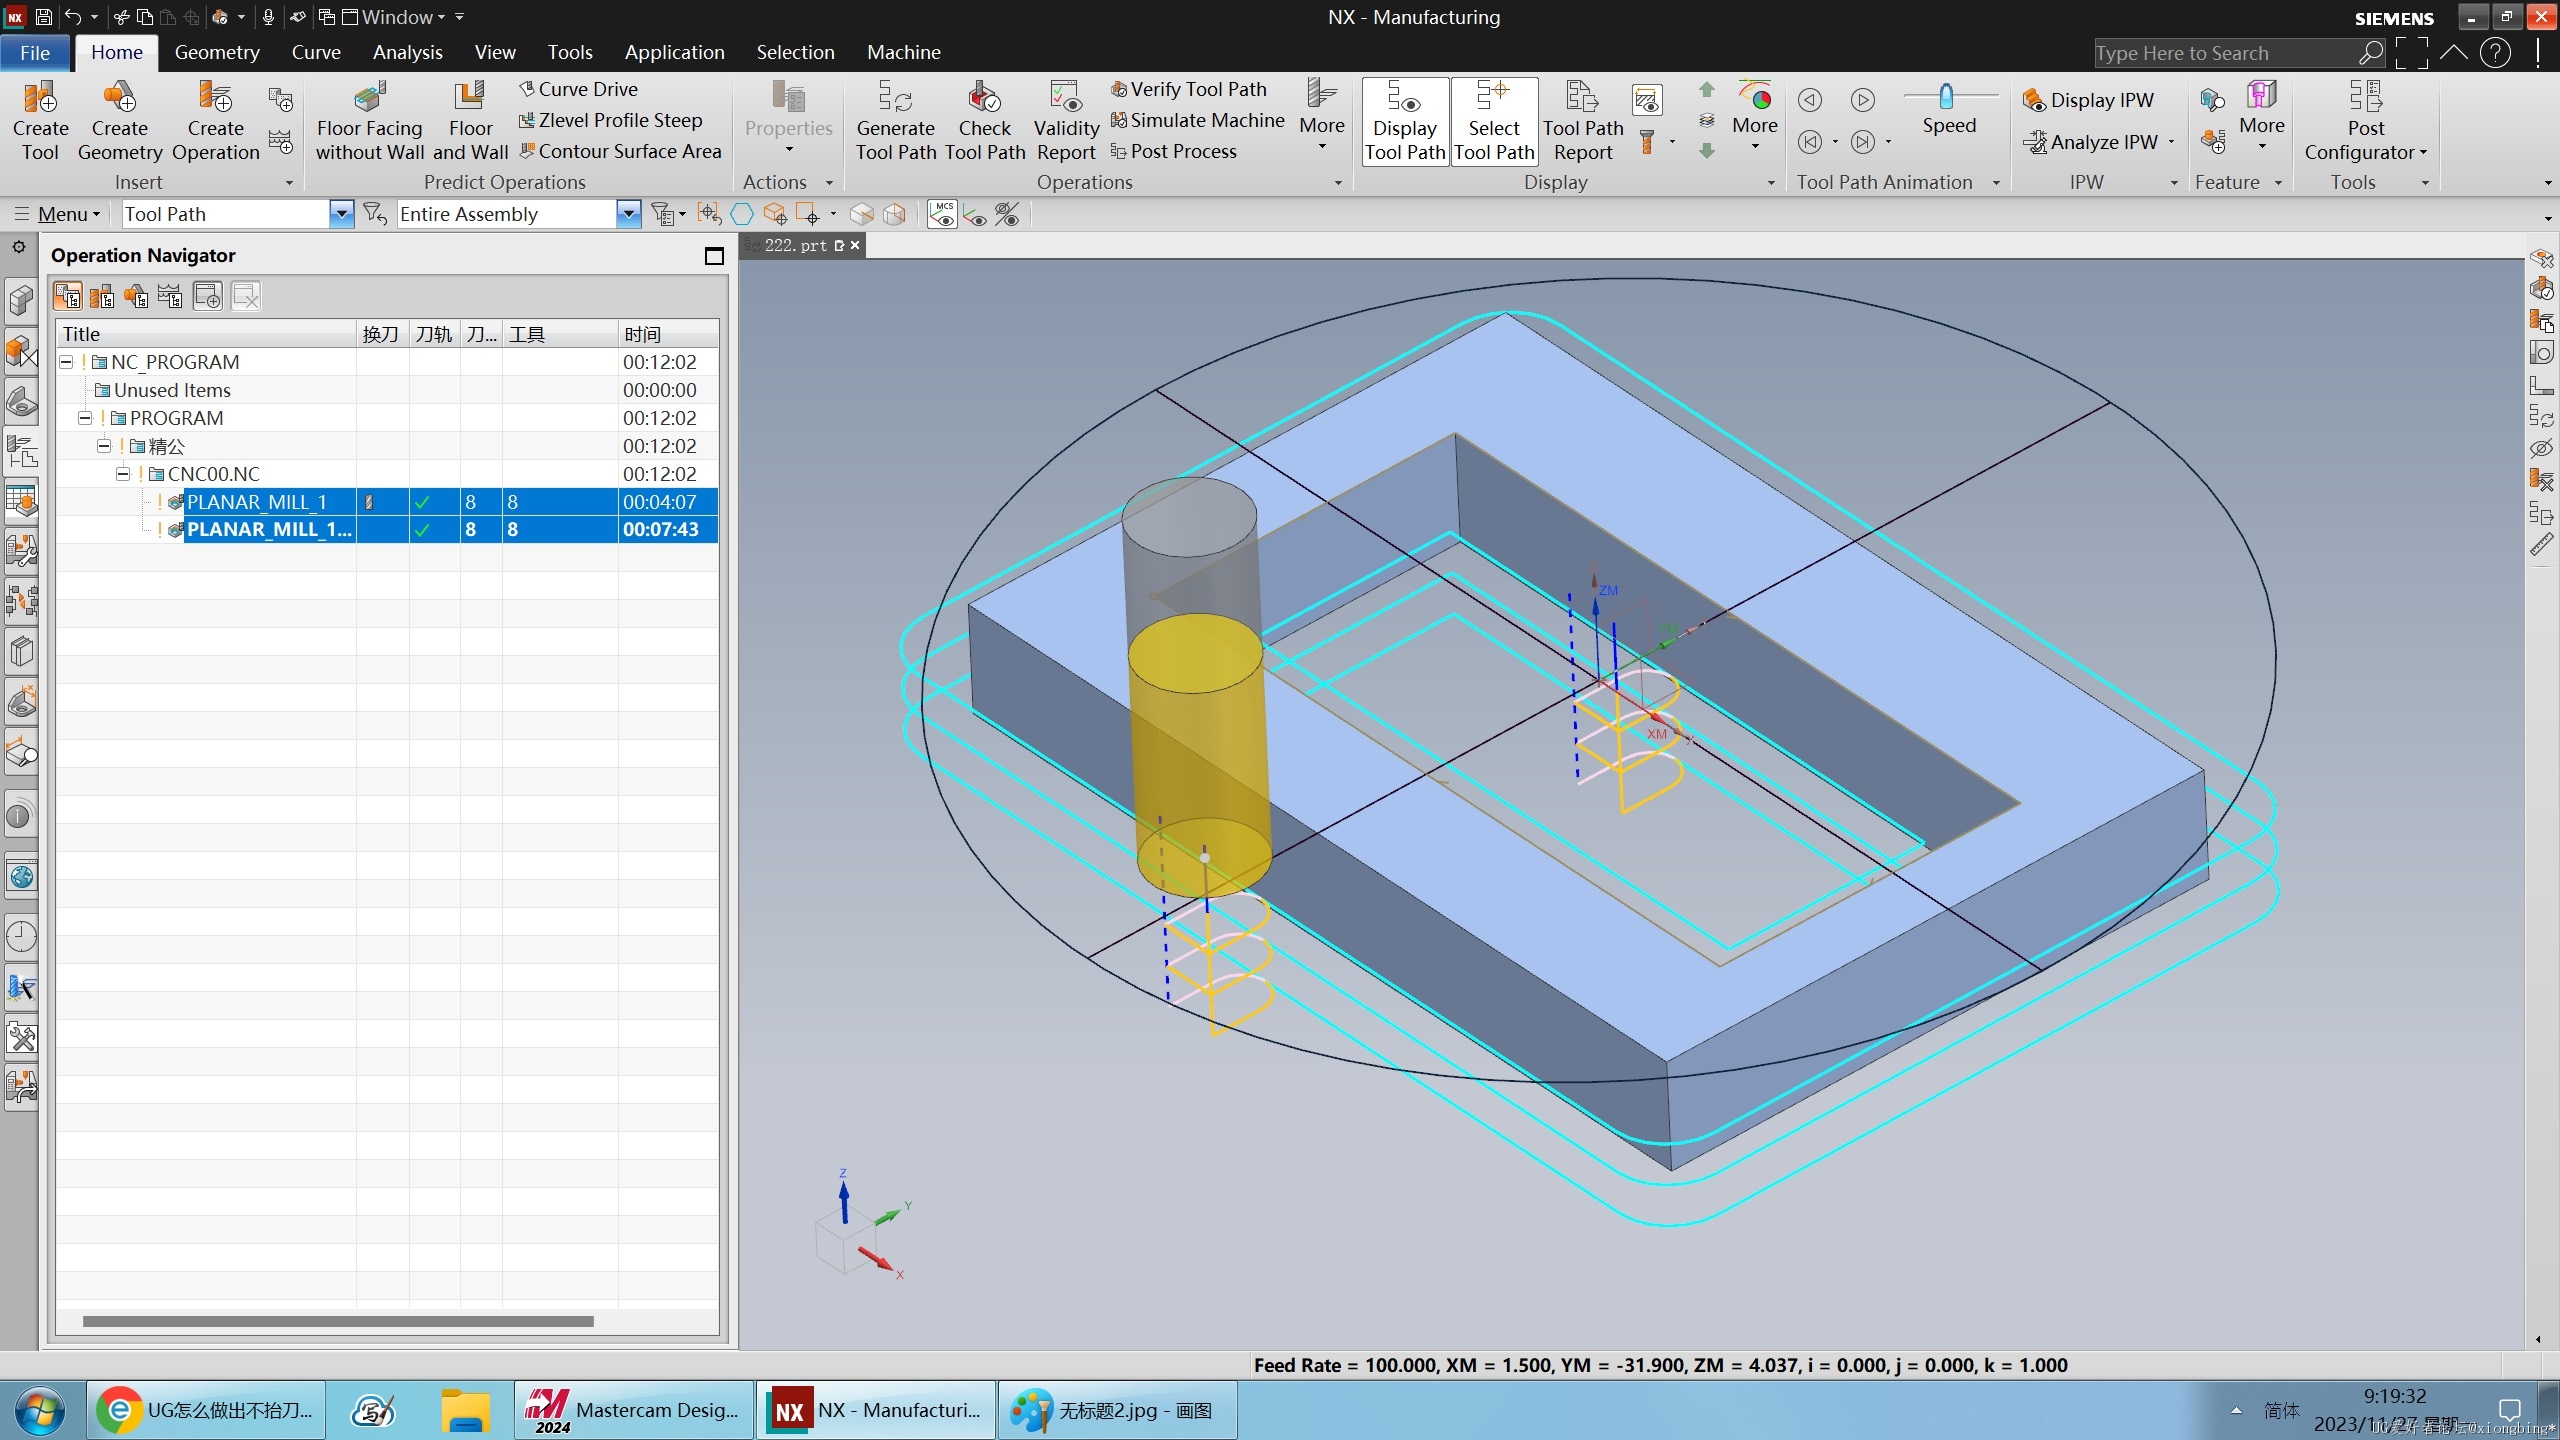Open the Home ribbon tab
Screen dimensions: 2560x1440
click(114, 49)
